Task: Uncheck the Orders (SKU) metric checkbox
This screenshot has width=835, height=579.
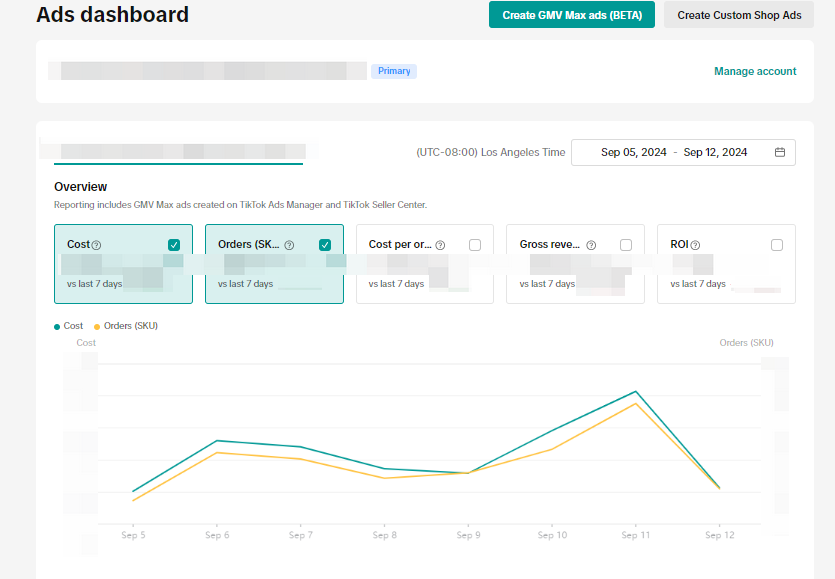Action: [325, 245]
